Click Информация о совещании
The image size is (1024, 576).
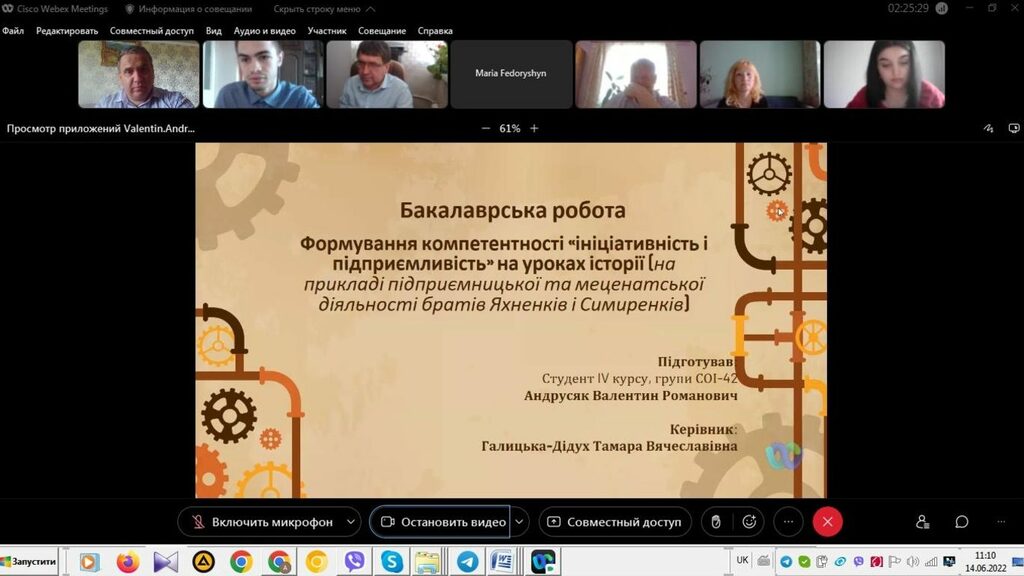[188, 9]
